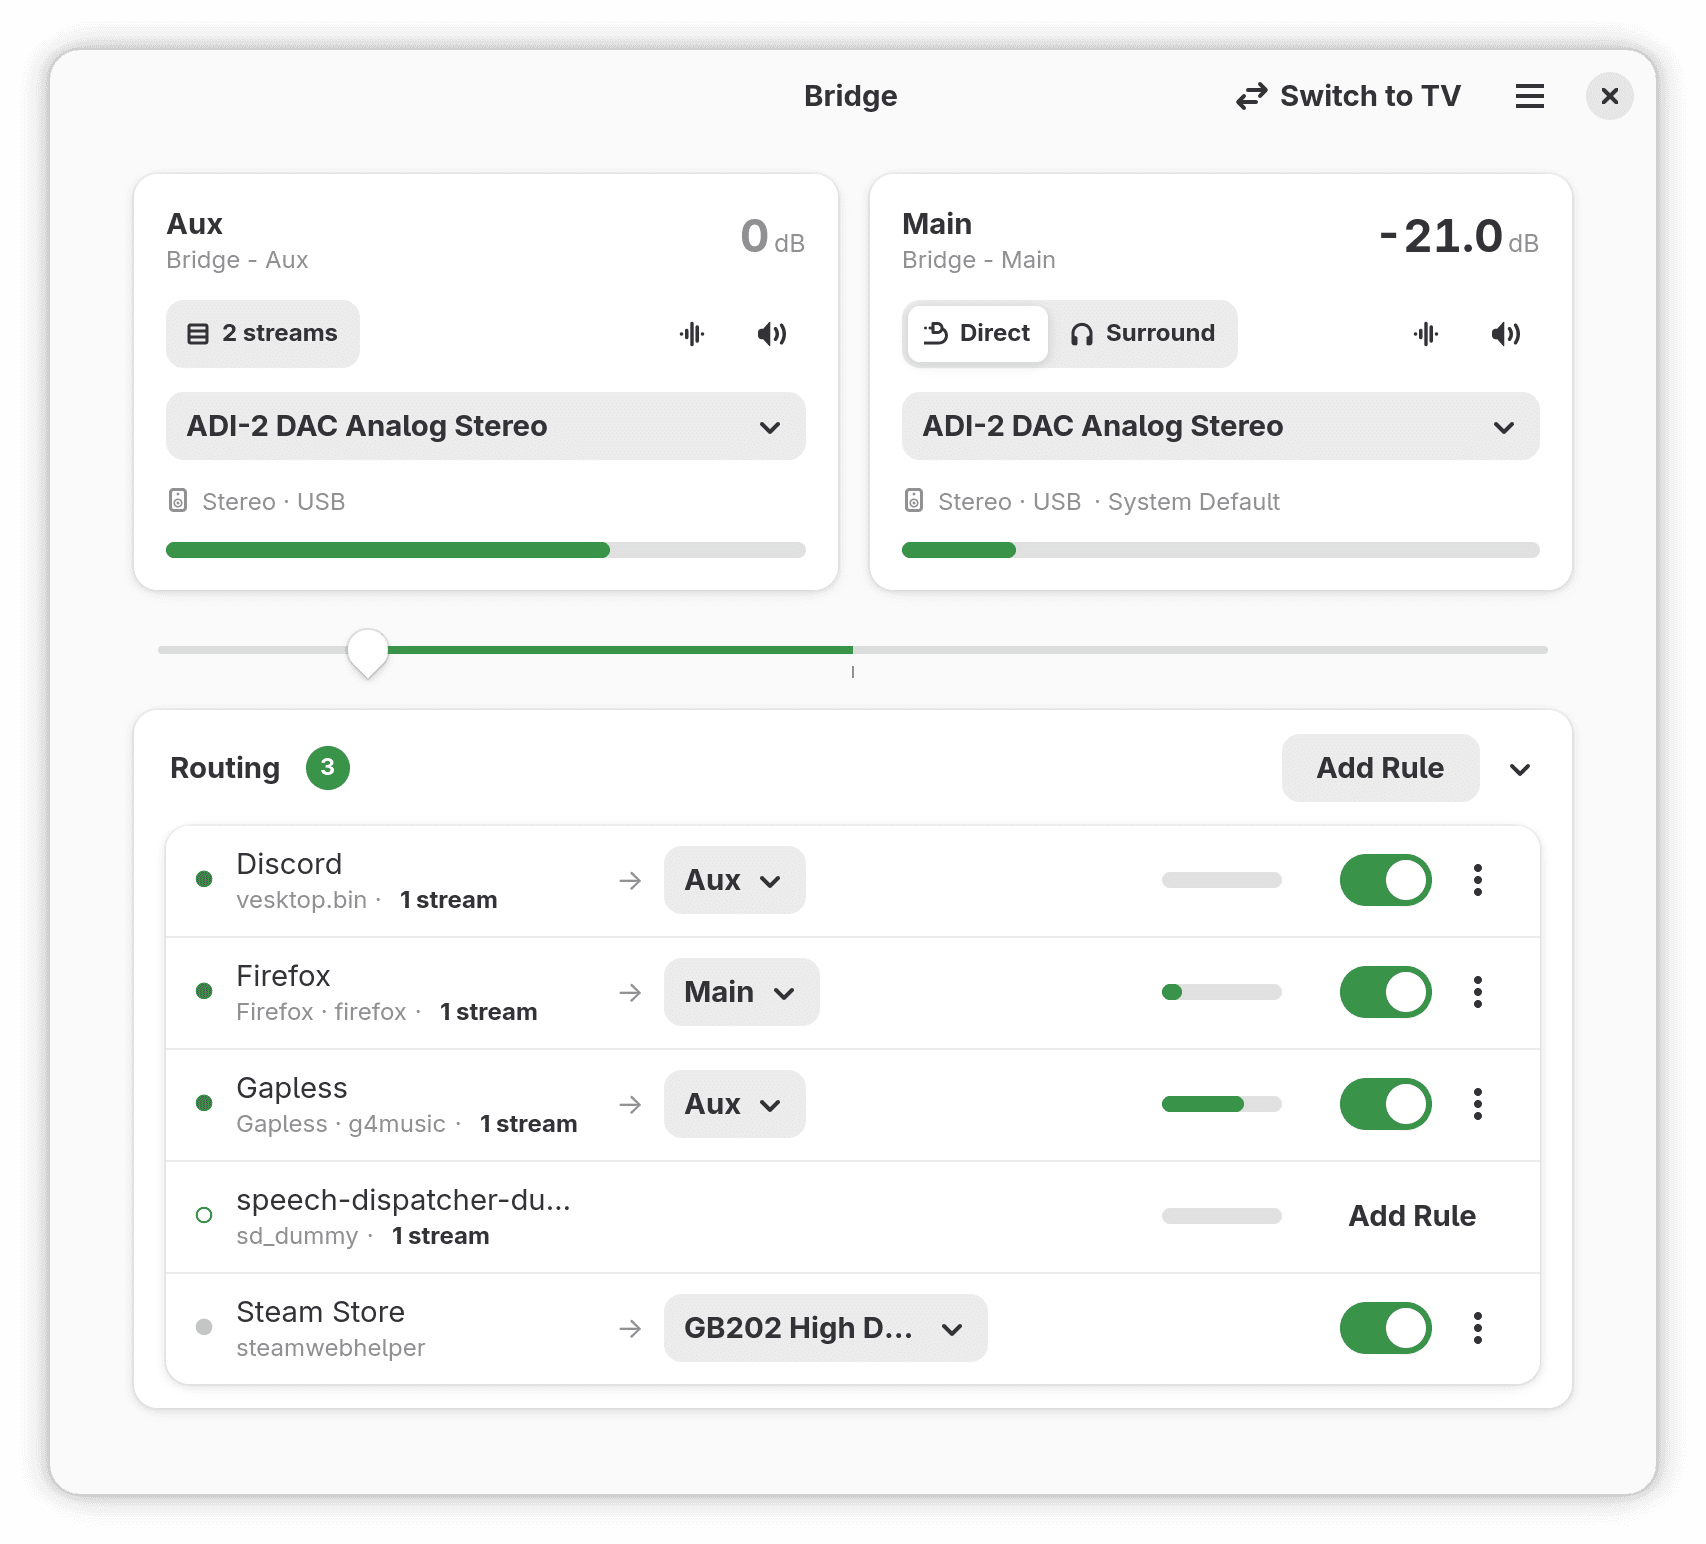Change Firefox output target Main dropdown

[x=742, y=992]
